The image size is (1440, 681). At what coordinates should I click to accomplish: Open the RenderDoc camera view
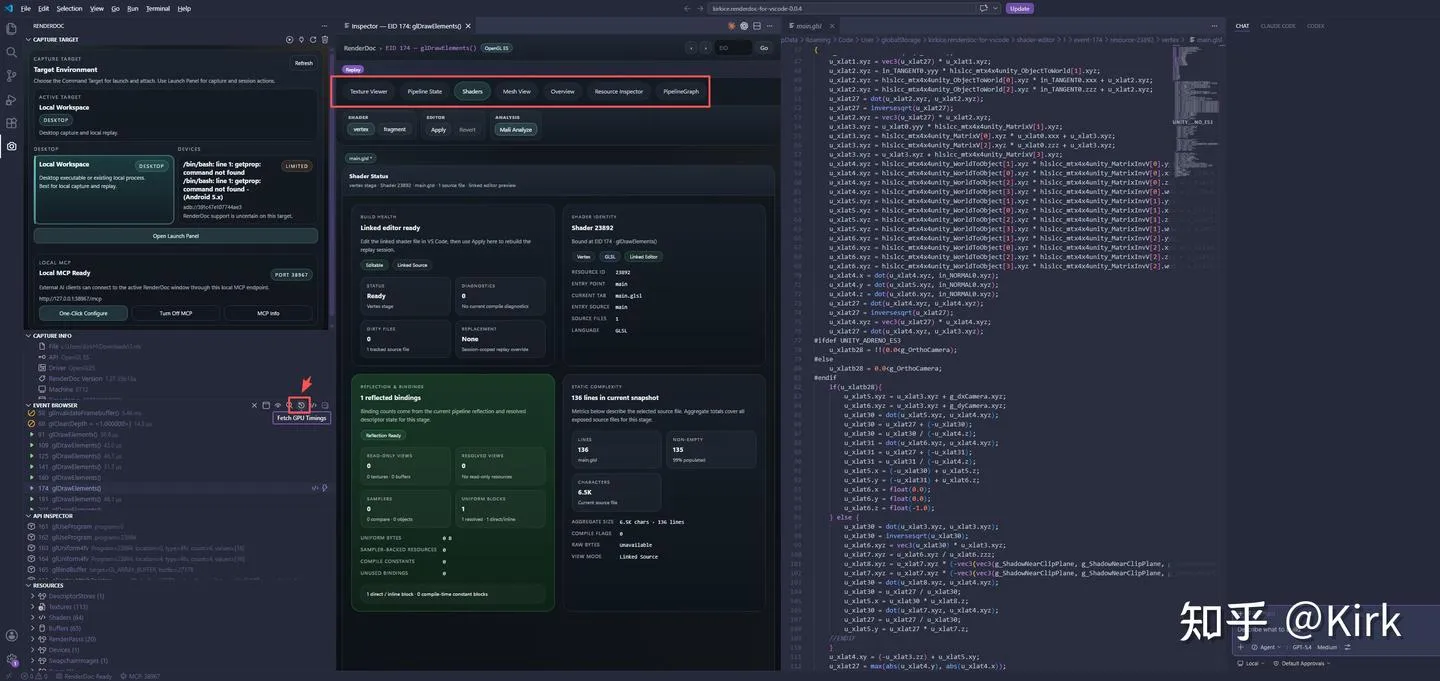click(x=11, y=146)
